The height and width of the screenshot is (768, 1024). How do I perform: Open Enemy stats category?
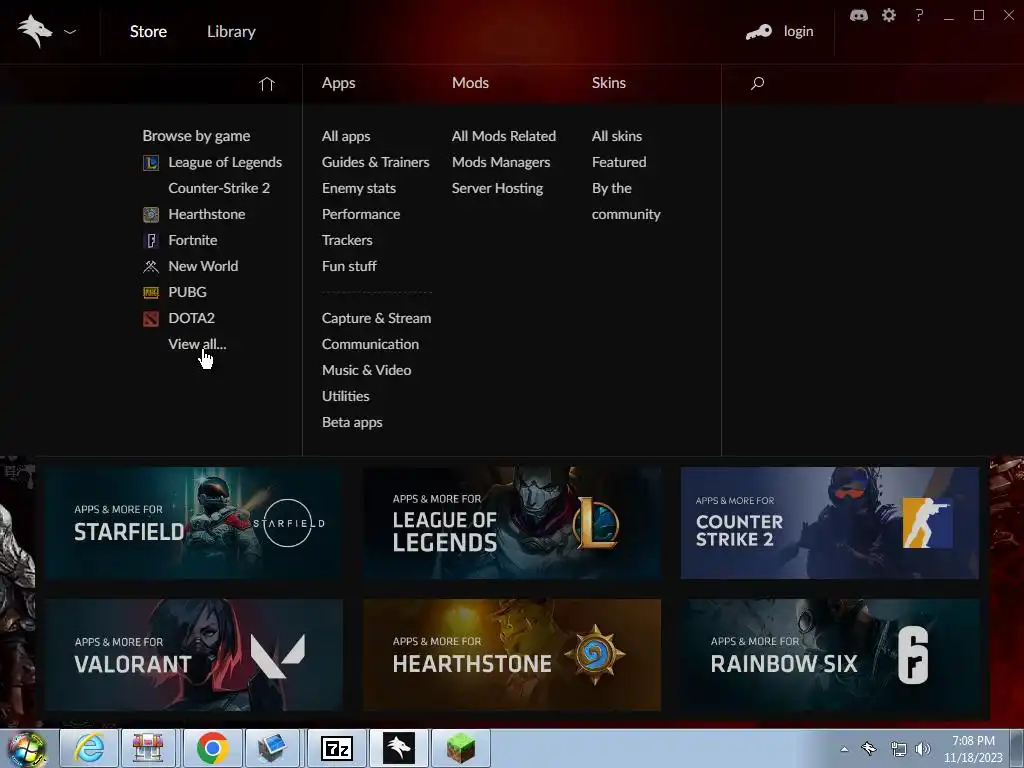click(x=359, y=188)
